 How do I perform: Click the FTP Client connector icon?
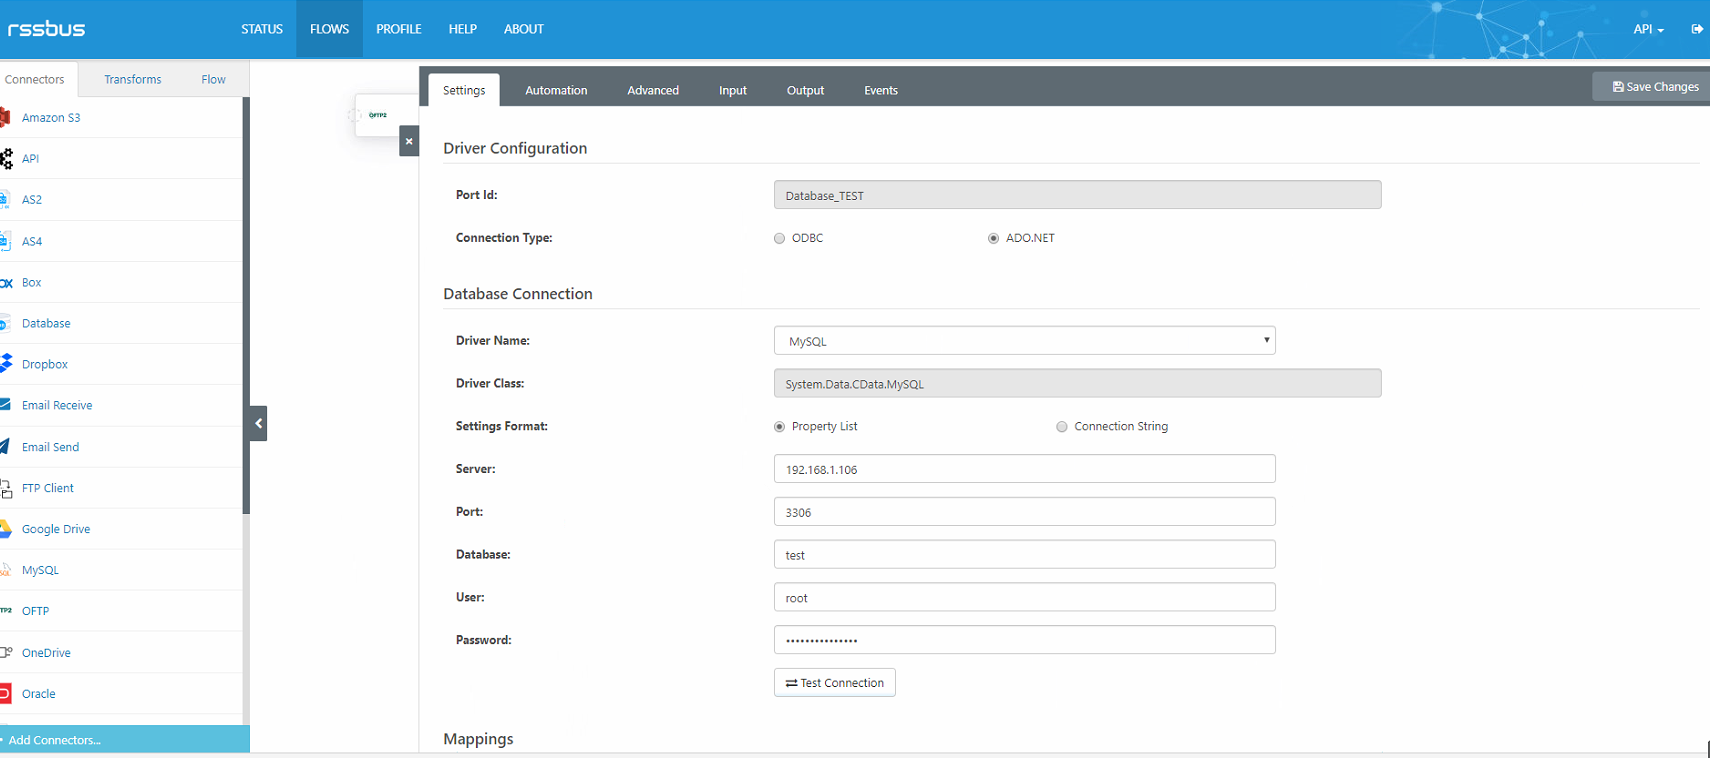click(x=6, y=488)
